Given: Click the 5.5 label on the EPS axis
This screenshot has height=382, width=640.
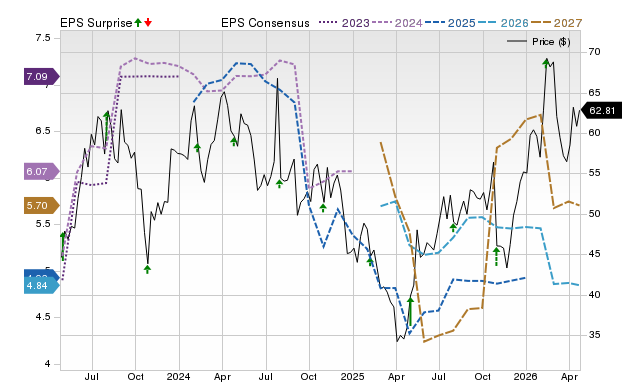Looking at the screenshot, I should point(43,224).
